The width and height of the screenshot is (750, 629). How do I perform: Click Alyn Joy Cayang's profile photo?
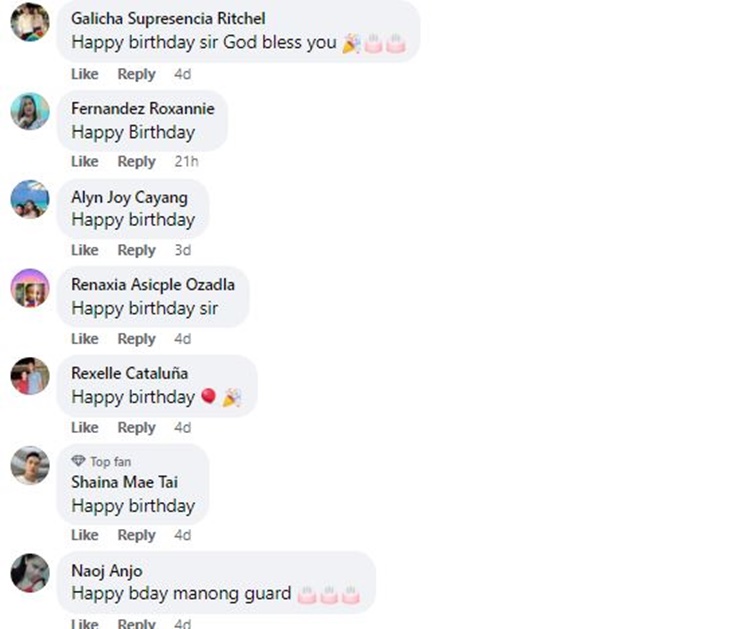[x=30, y=199]
